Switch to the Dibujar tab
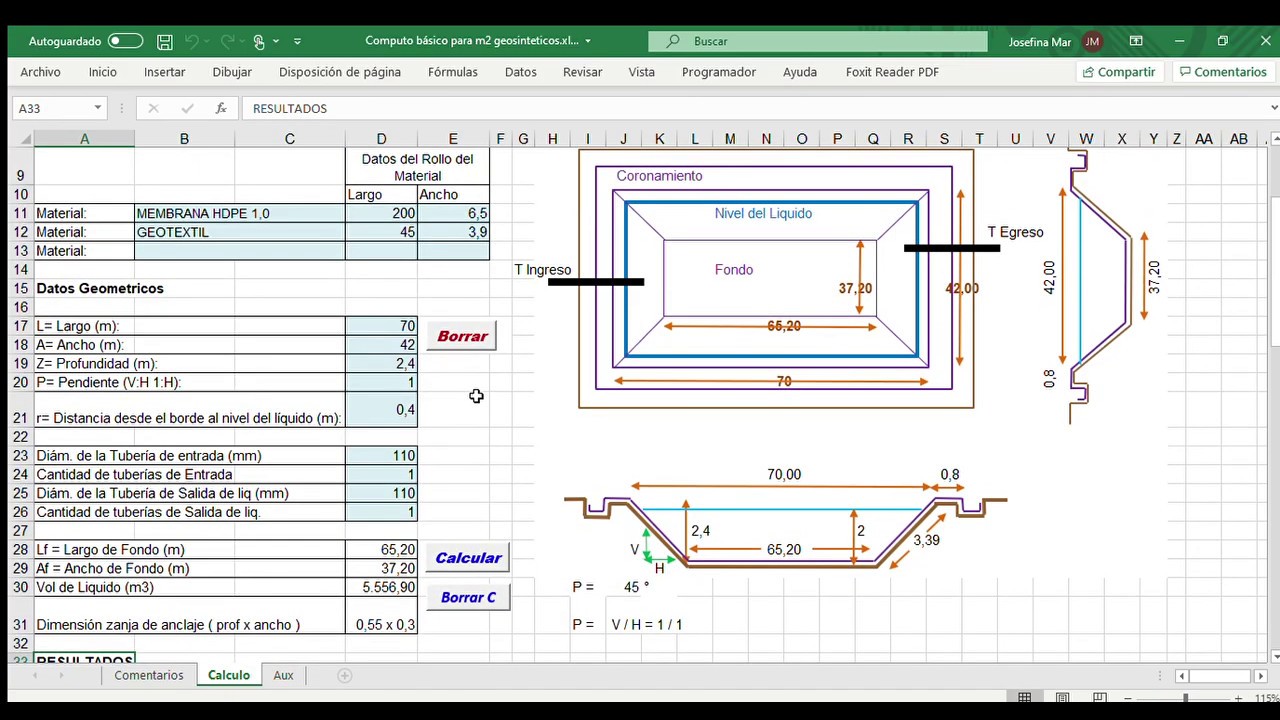Image resolution: width=1280 pixels, height=720 pixels. [232, 72]
